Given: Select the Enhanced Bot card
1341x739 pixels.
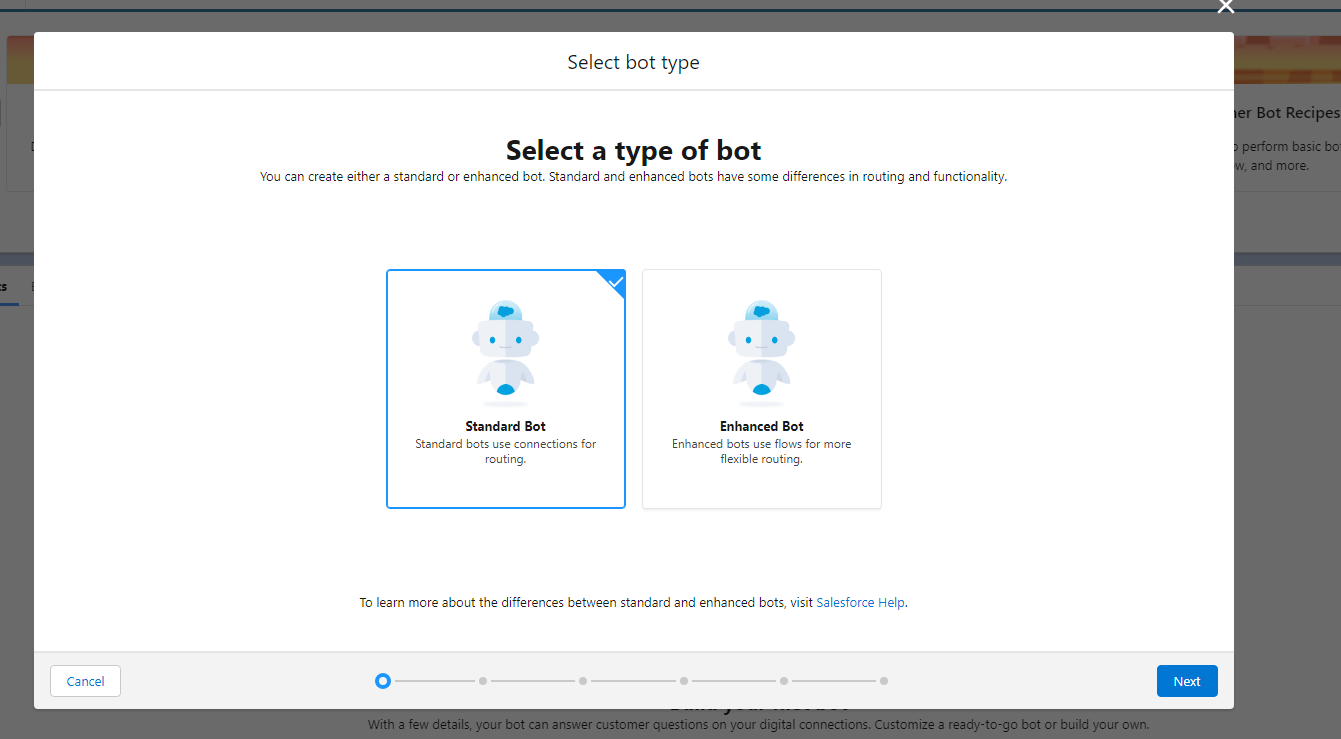Looking at the screenshot, I should 761,389.
